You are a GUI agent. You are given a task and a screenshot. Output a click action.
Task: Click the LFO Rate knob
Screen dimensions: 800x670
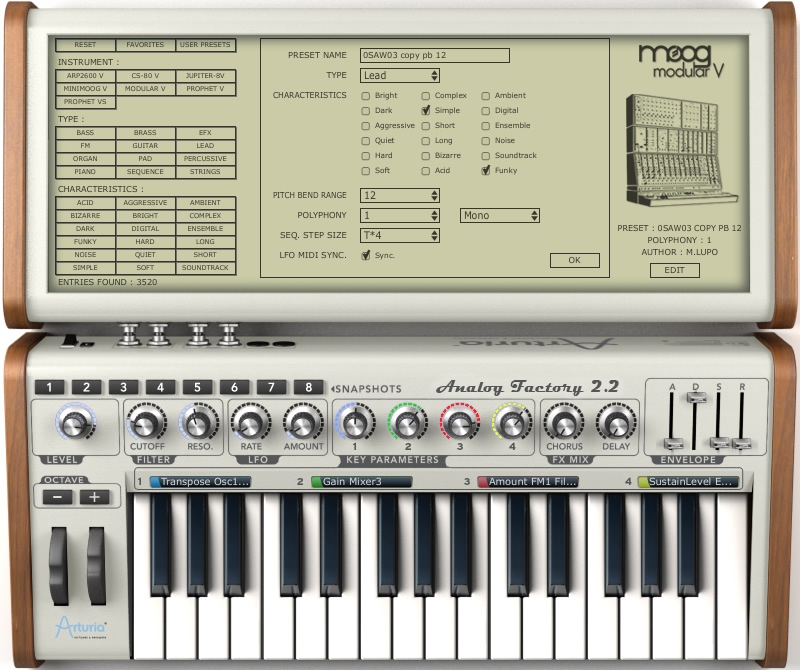pyautogui.click(x=251, y=423)
